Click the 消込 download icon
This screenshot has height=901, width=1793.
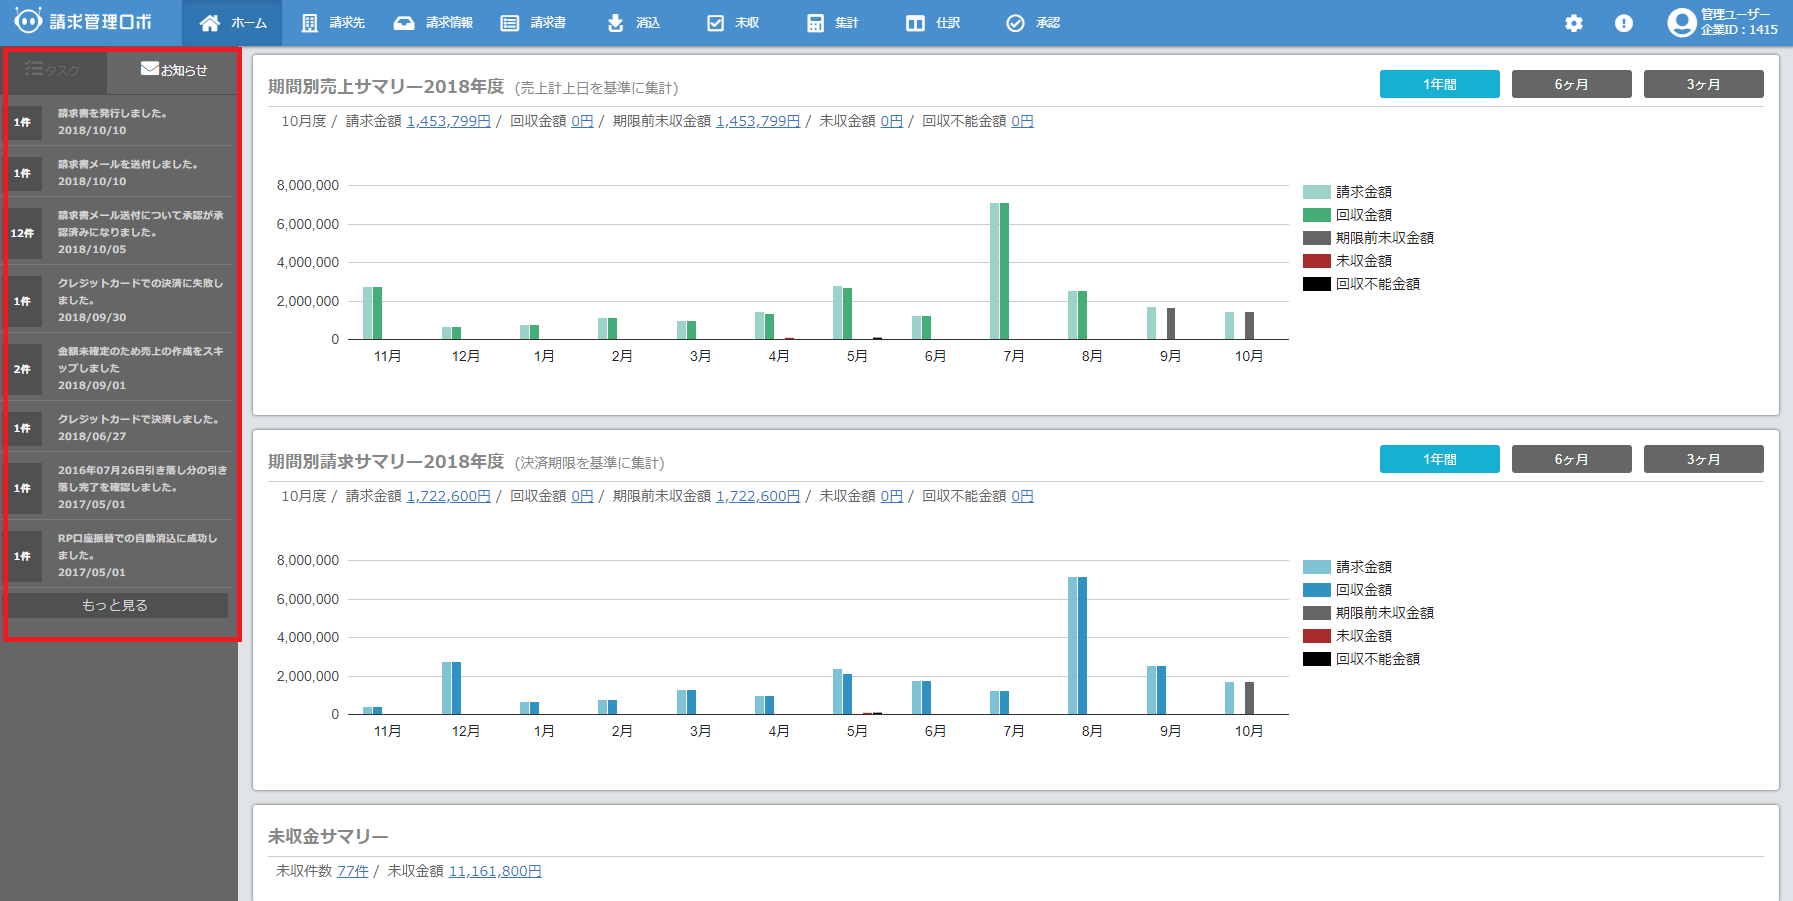click(x=615, y=23)
